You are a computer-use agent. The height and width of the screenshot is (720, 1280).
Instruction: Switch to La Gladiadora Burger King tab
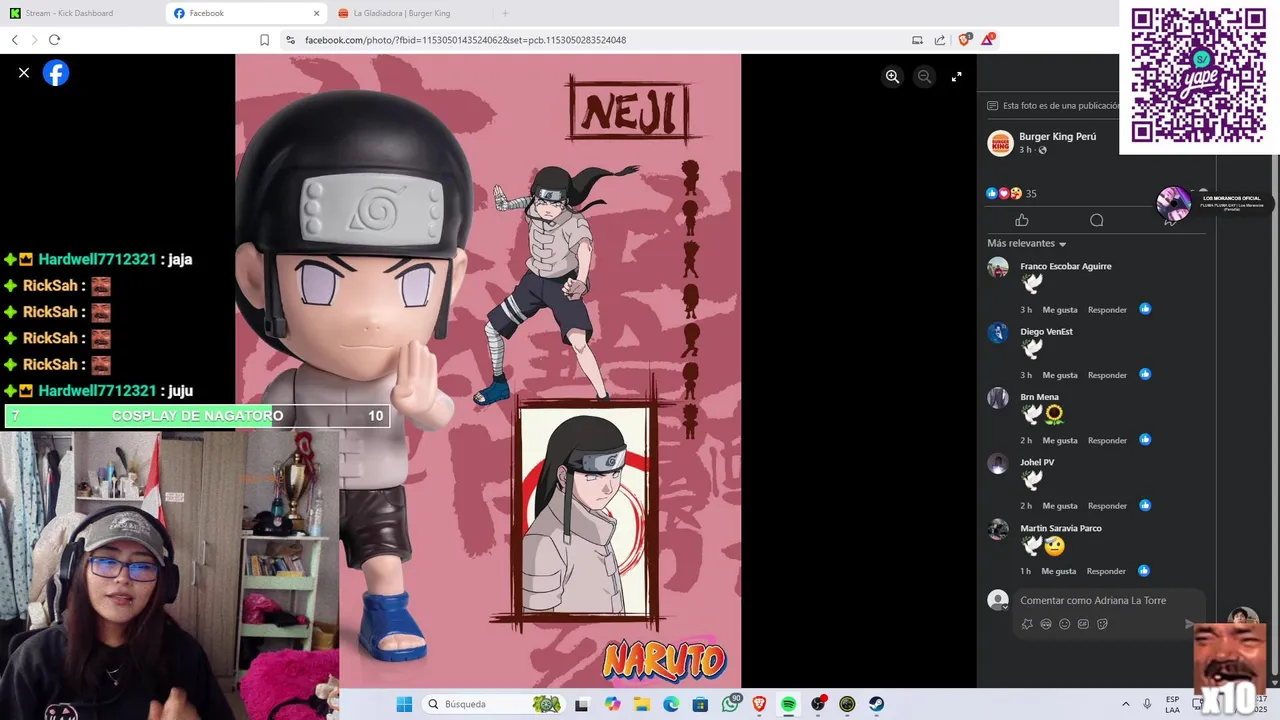(x=401, y=13)
